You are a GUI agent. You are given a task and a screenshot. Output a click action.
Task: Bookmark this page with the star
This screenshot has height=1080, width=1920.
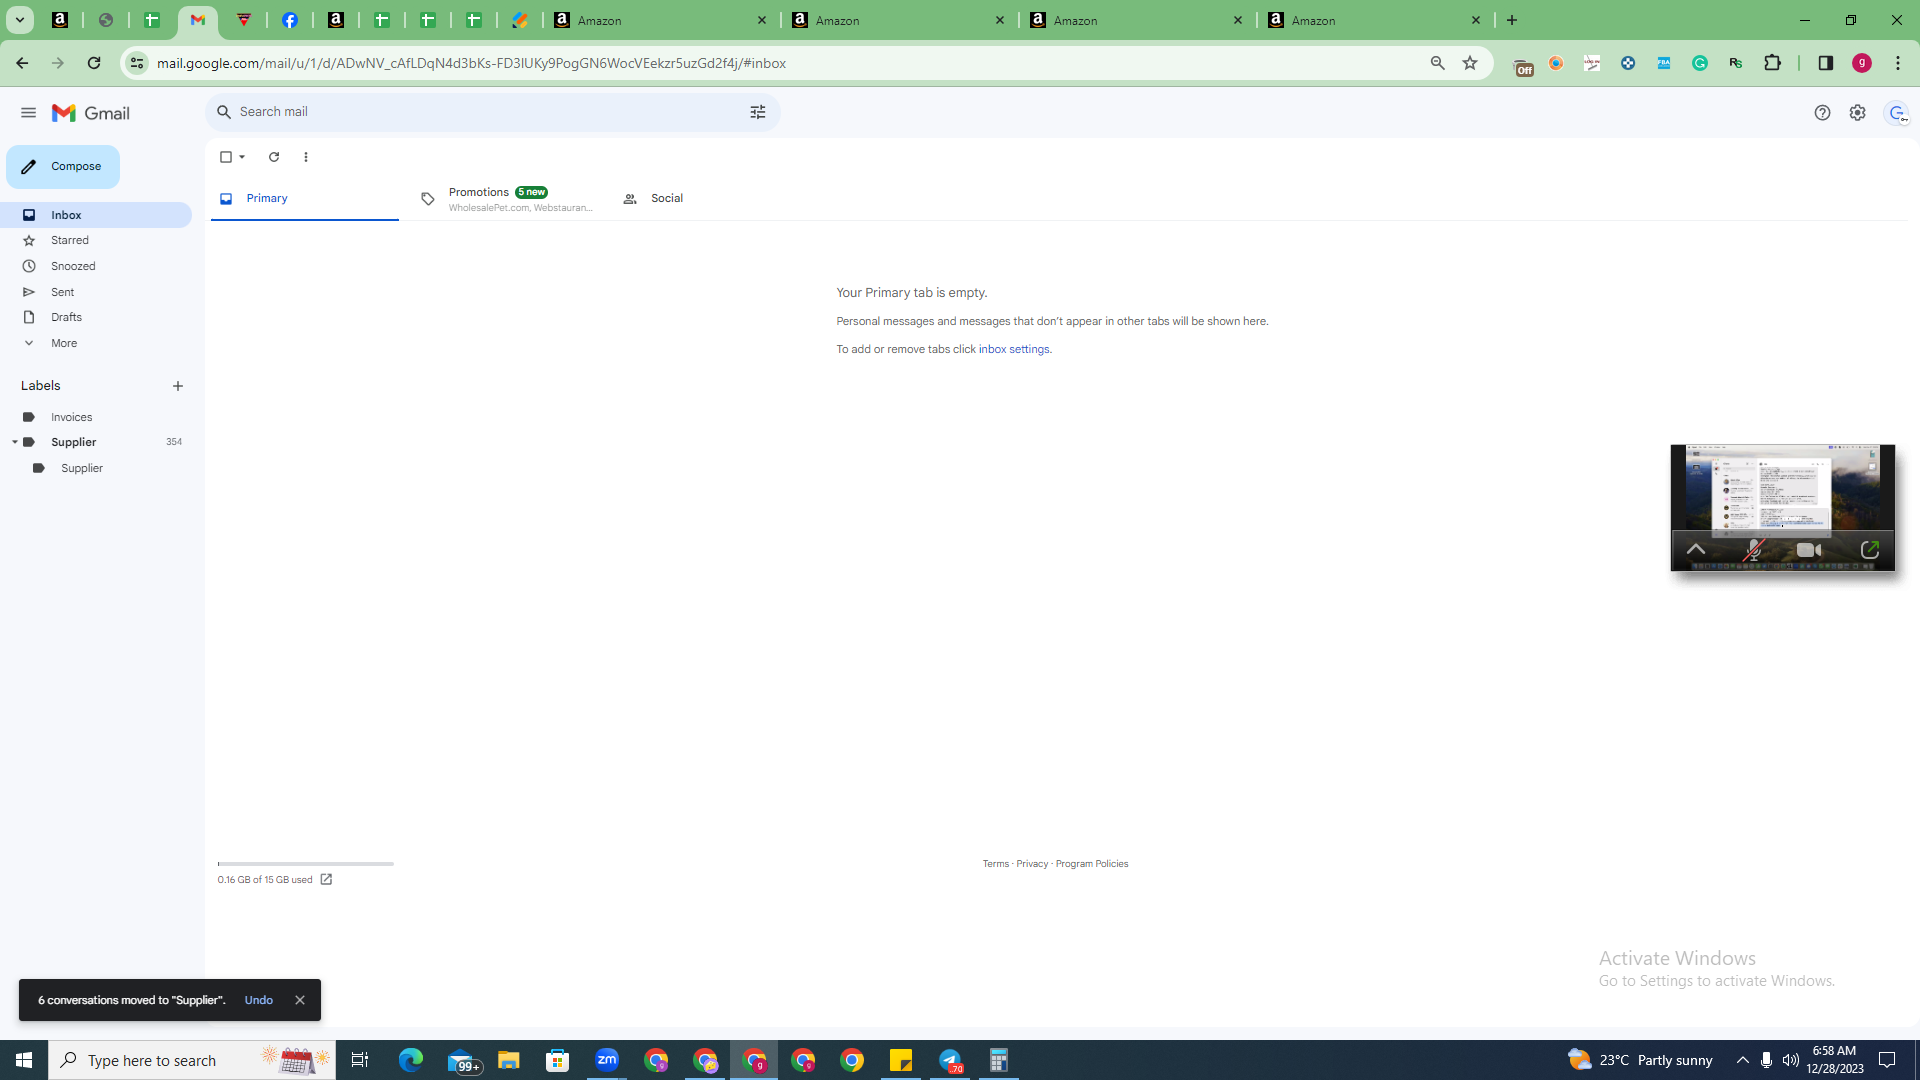click(x=1470, y=63)
